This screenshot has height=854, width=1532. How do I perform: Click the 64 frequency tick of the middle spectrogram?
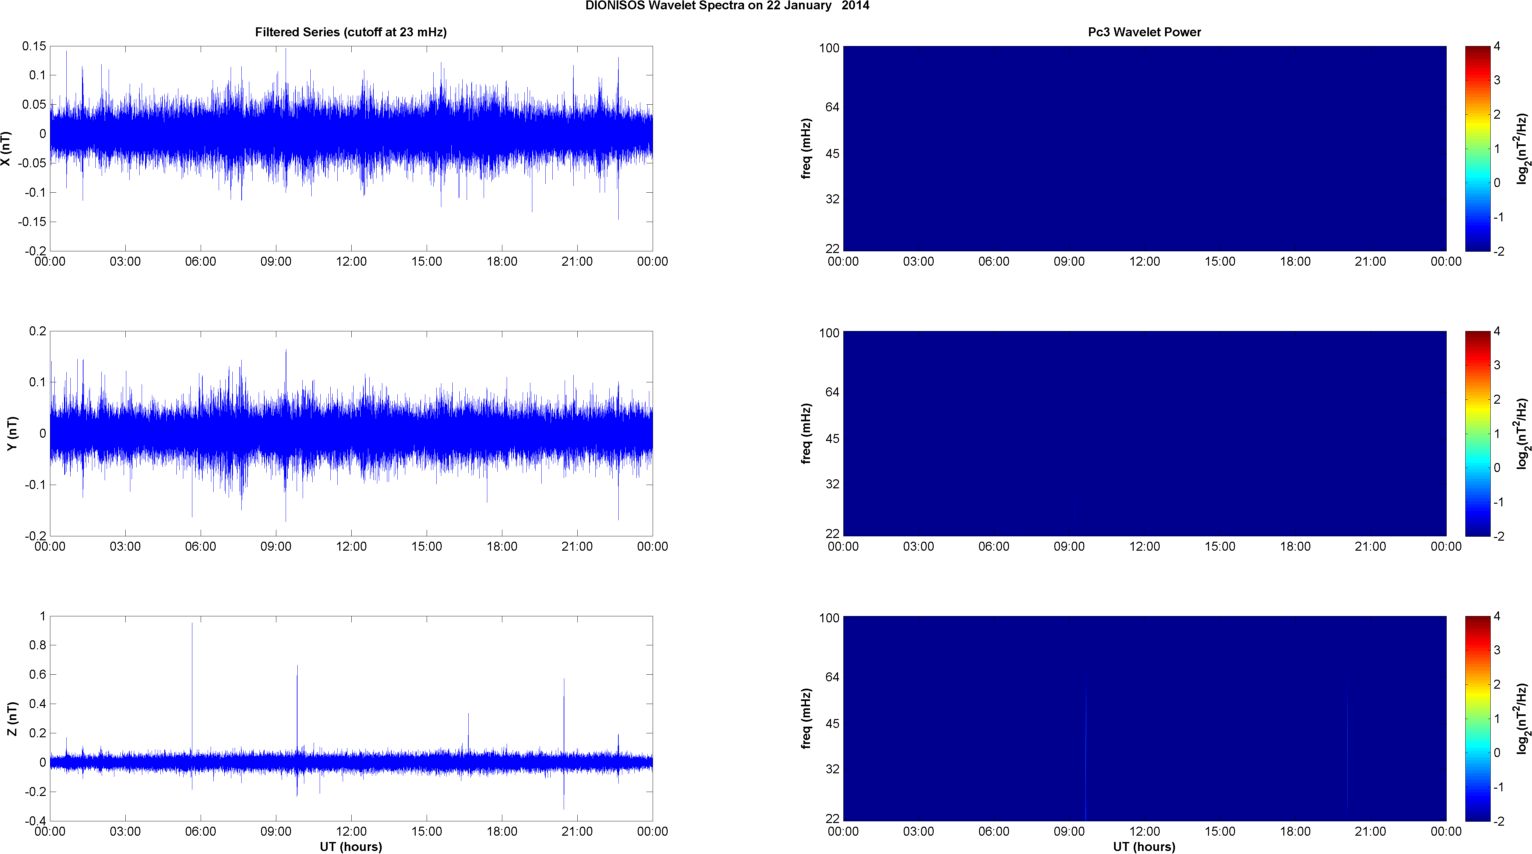point(832,392)
